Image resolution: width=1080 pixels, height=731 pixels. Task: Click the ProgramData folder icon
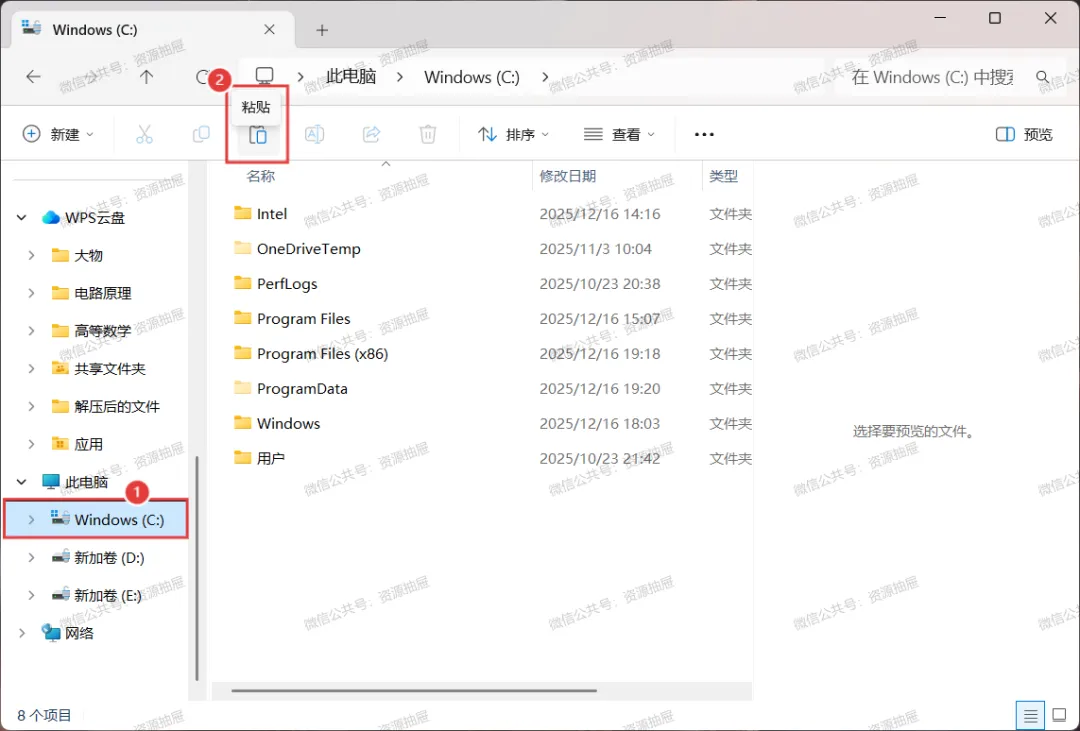pos(242,388)
